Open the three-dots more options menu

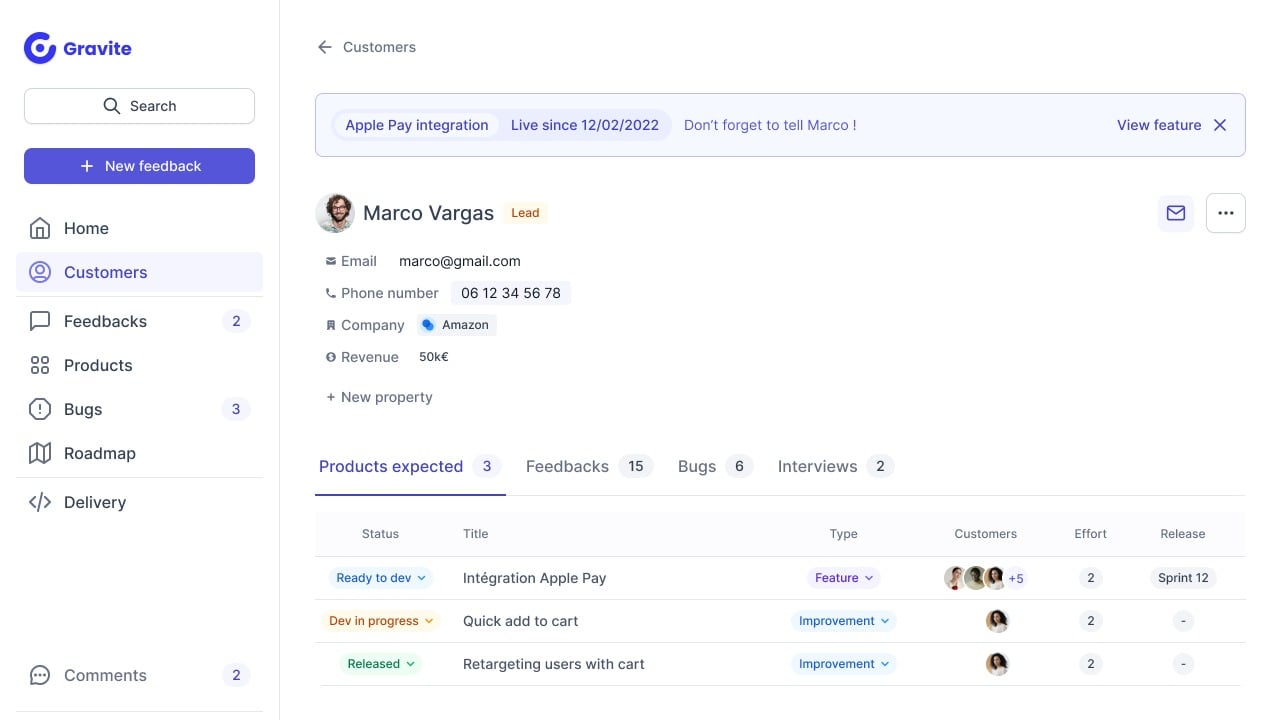[x=1225, y=213]
